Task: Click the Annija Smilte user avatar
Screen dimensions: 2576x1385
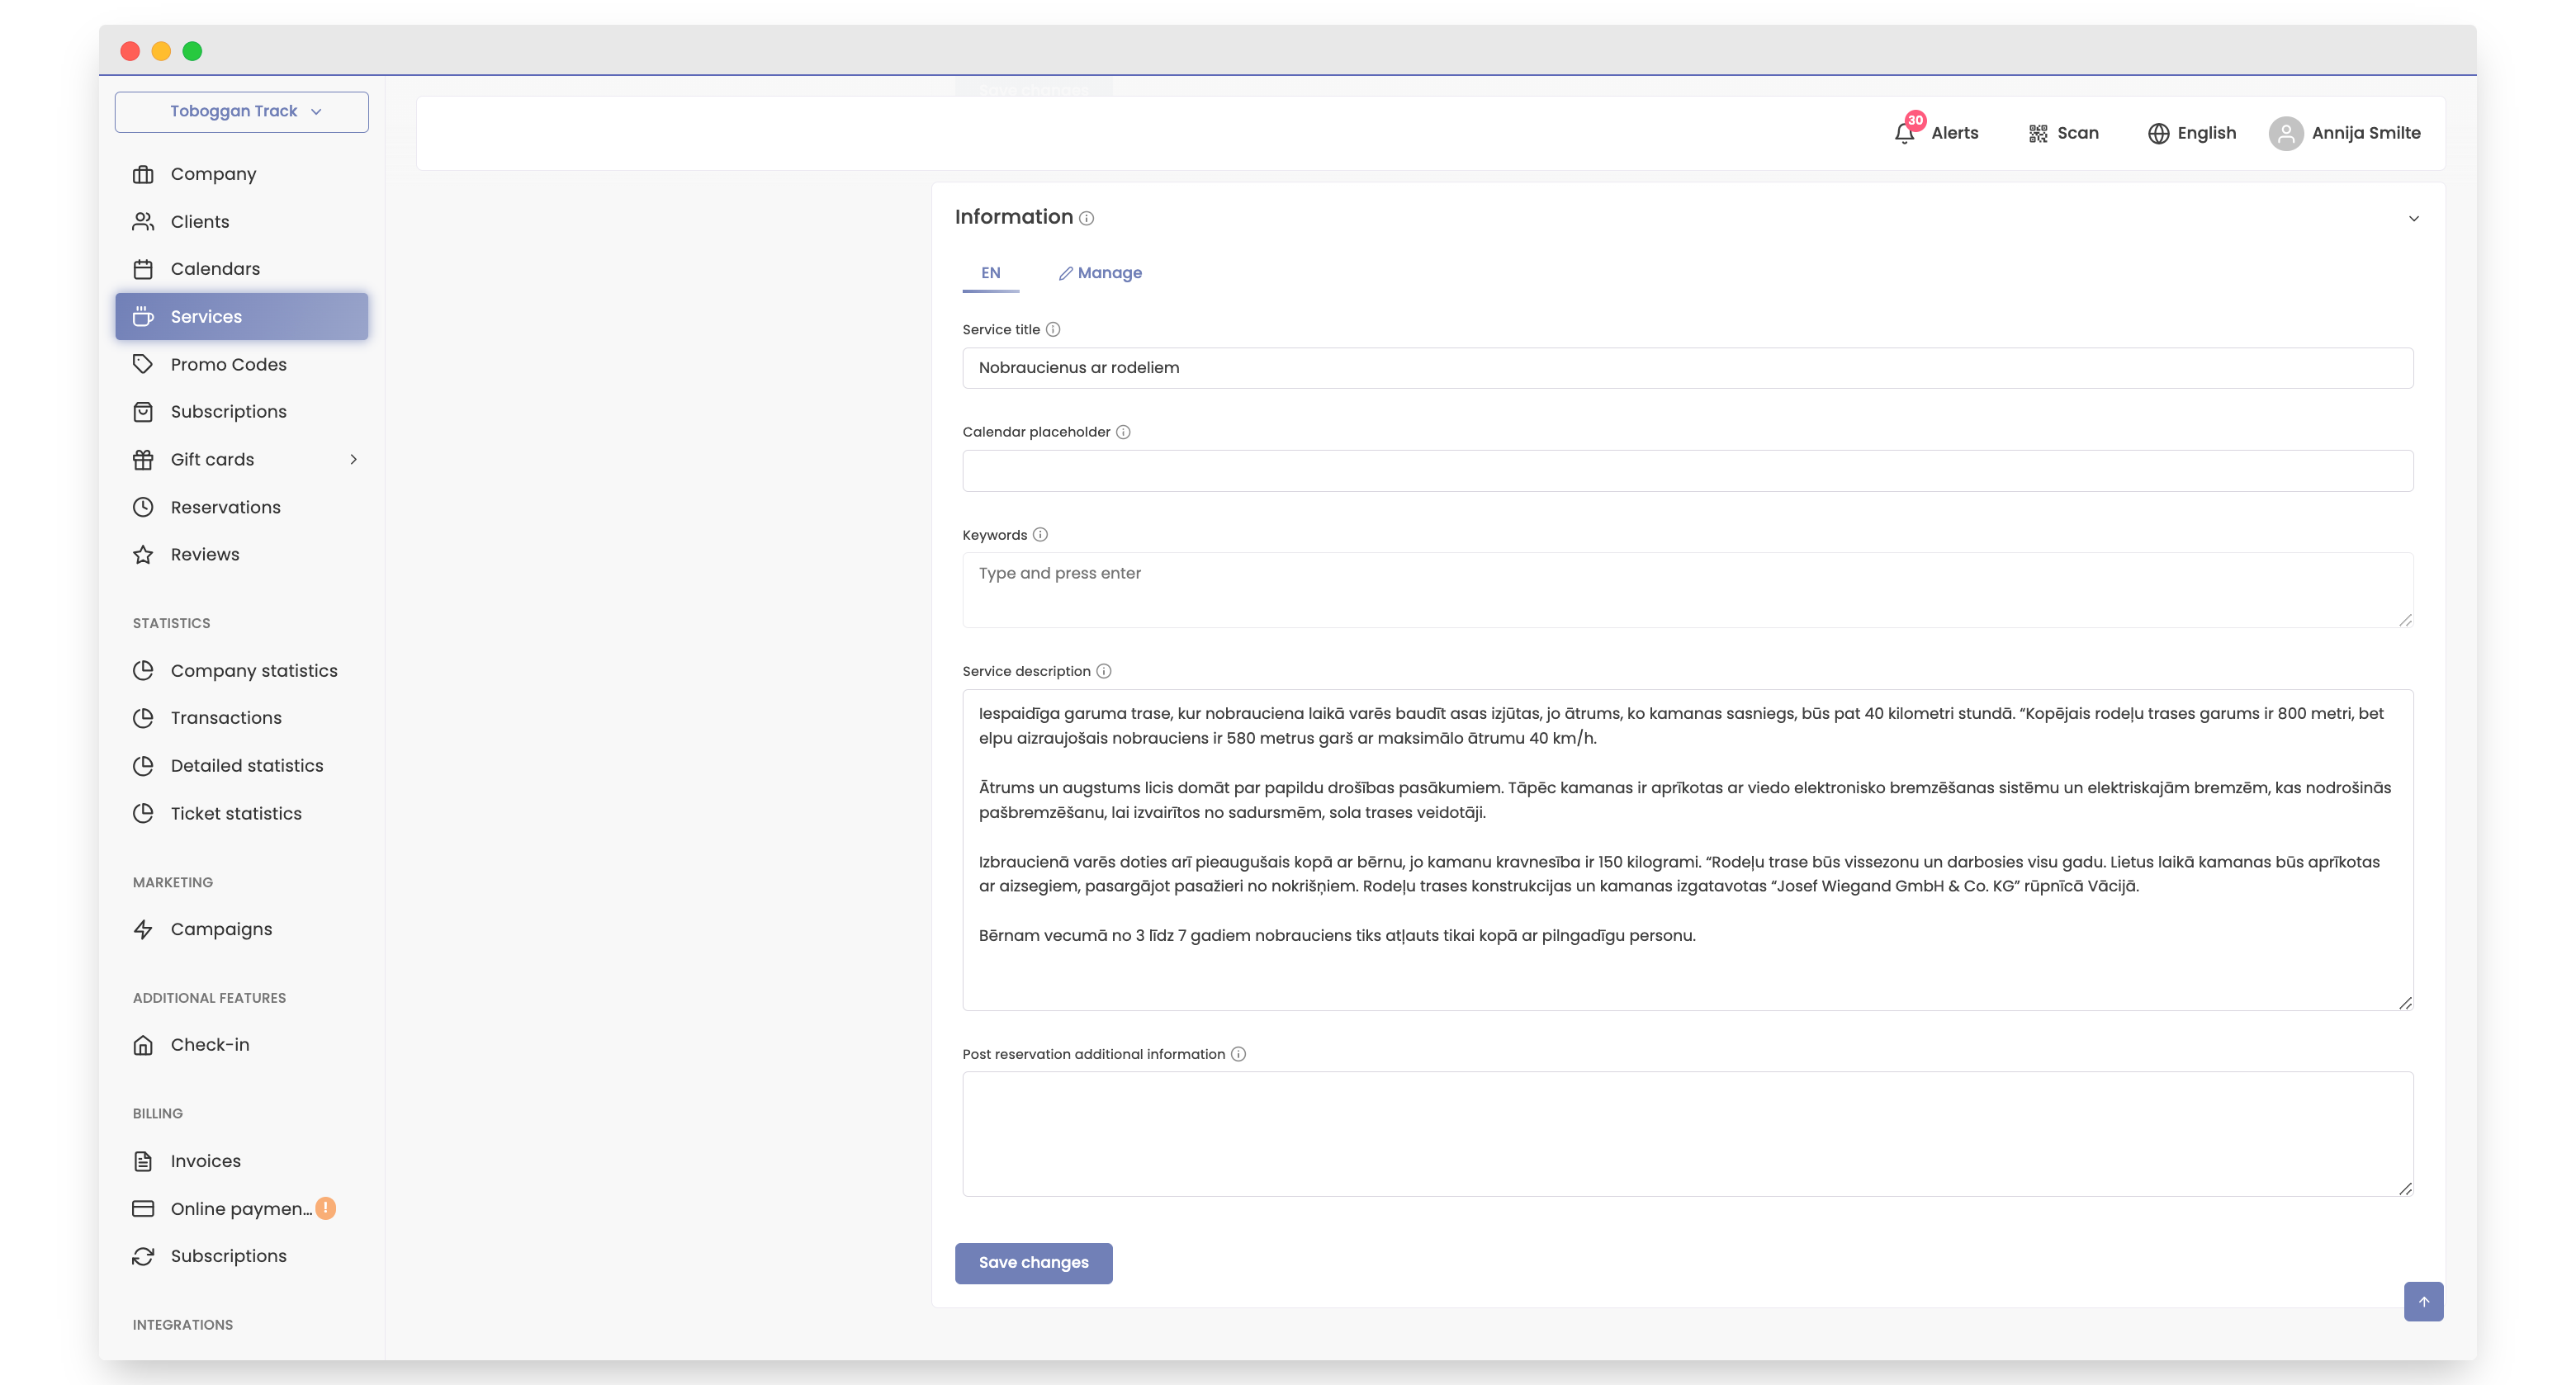Action: 2286,133
